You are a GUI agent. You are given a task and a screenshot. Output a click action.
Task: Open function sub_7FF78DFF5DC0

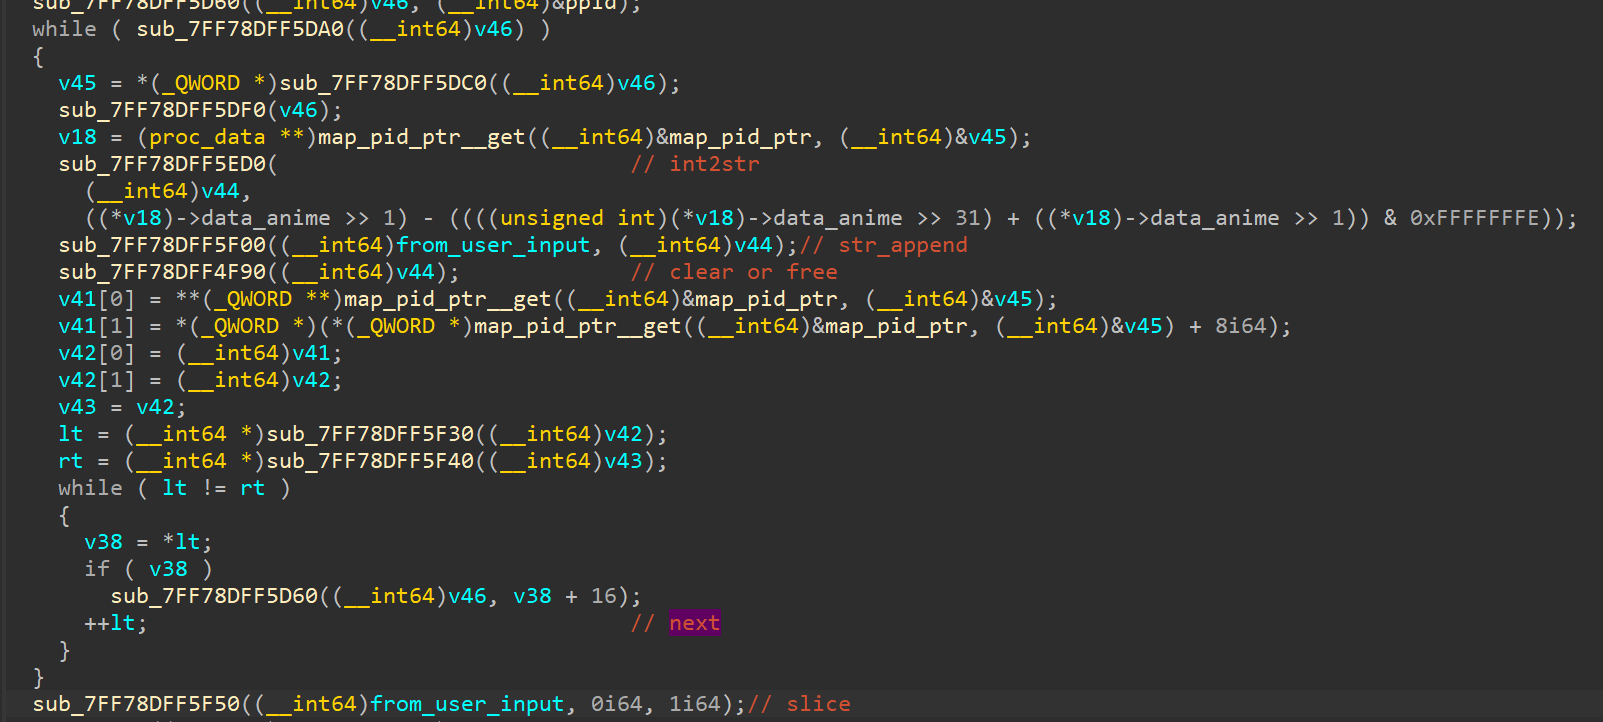click(383, 83)
